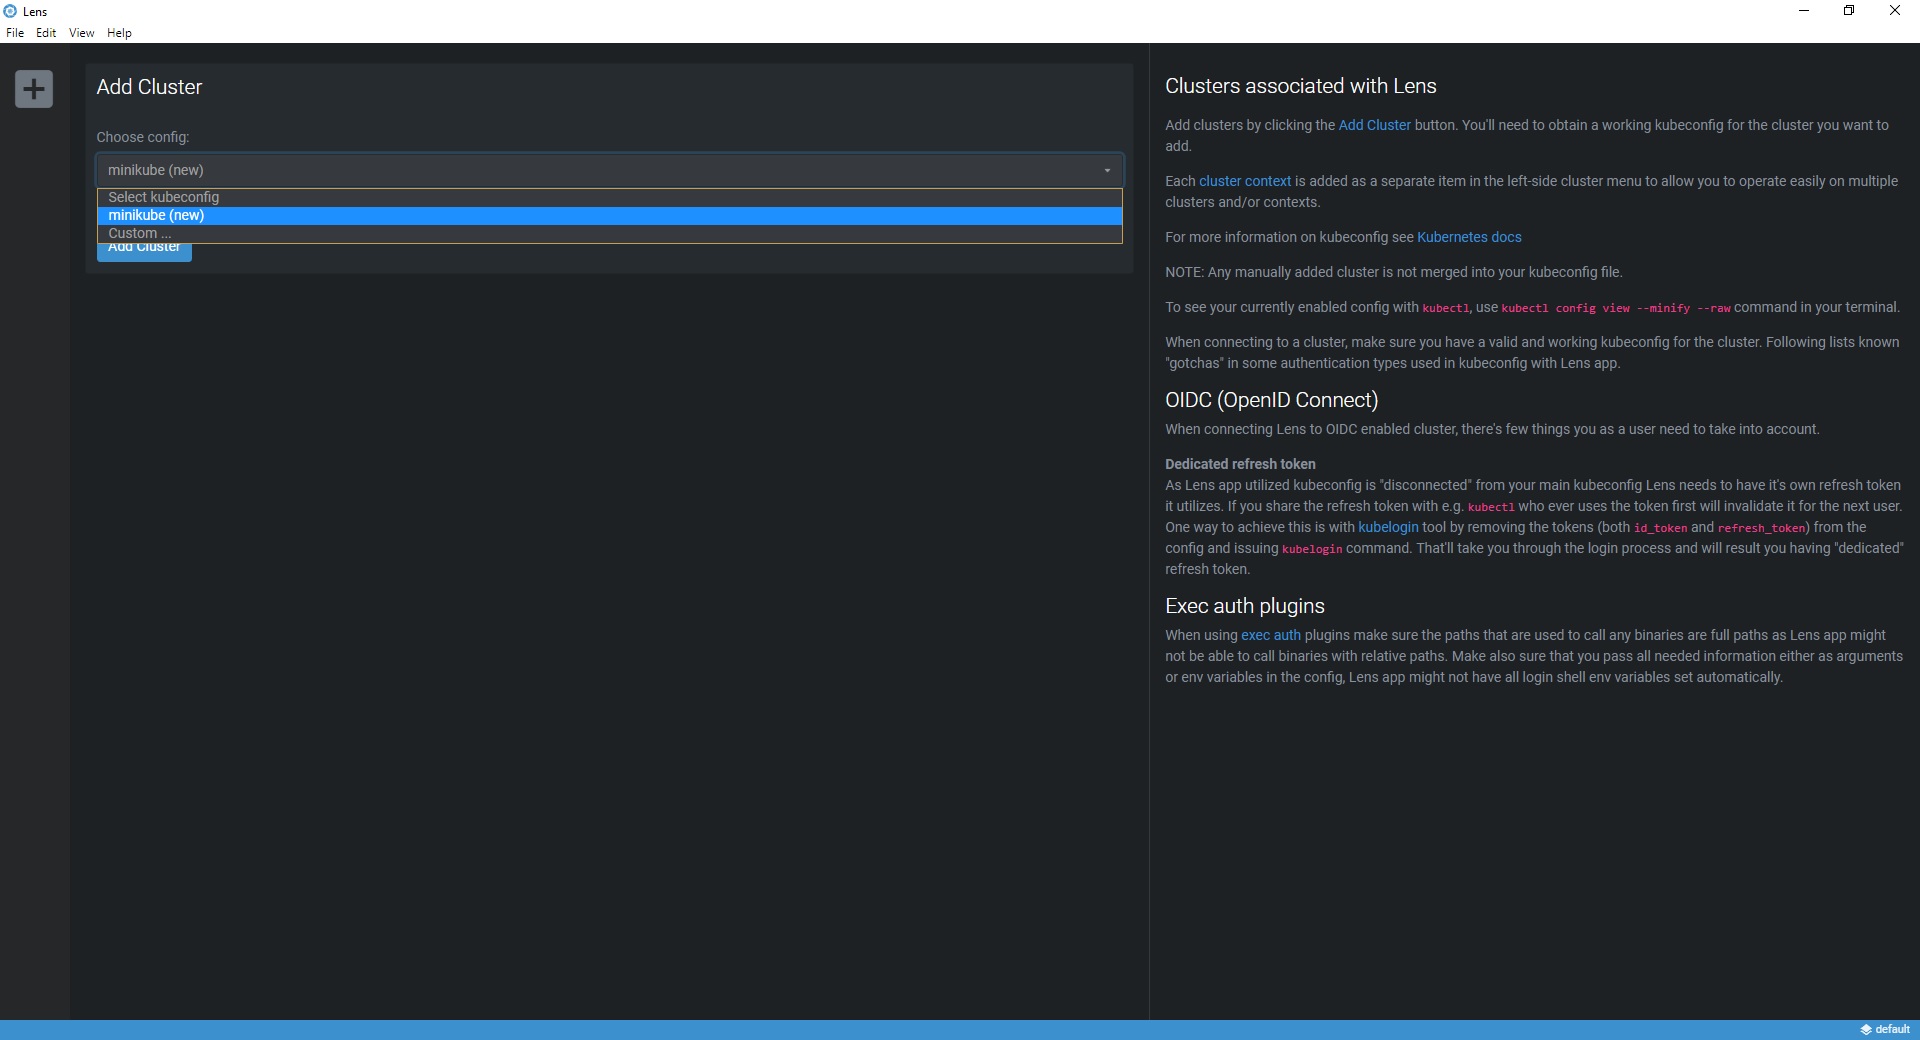Viewport: 1920px width, 1040px height.
Task: Click the 'OIDC (OpenID Connect)' heading
Action: coord(1272,400)
